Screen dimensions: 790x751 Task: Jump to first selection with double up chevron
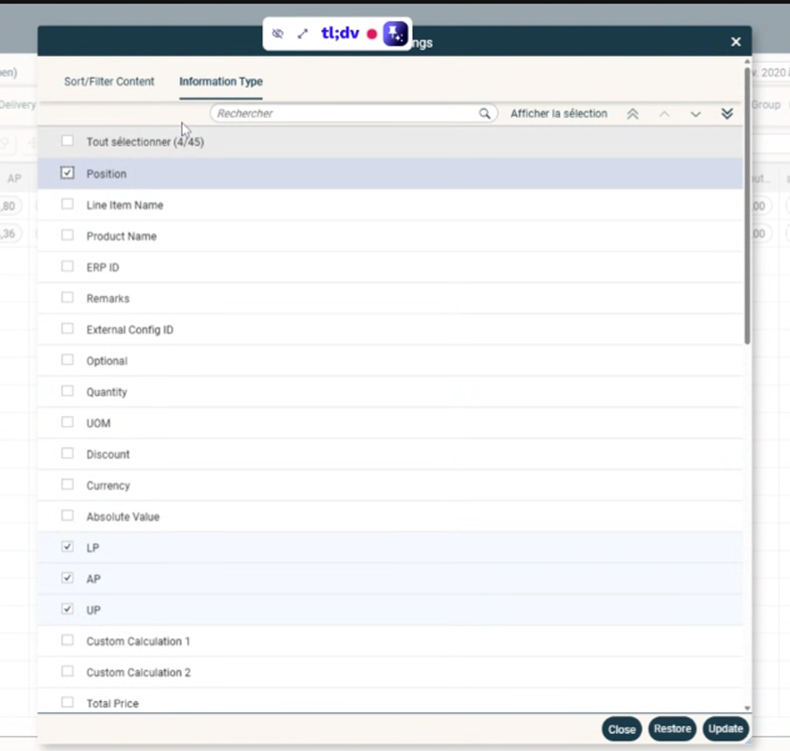coord(632,114)
